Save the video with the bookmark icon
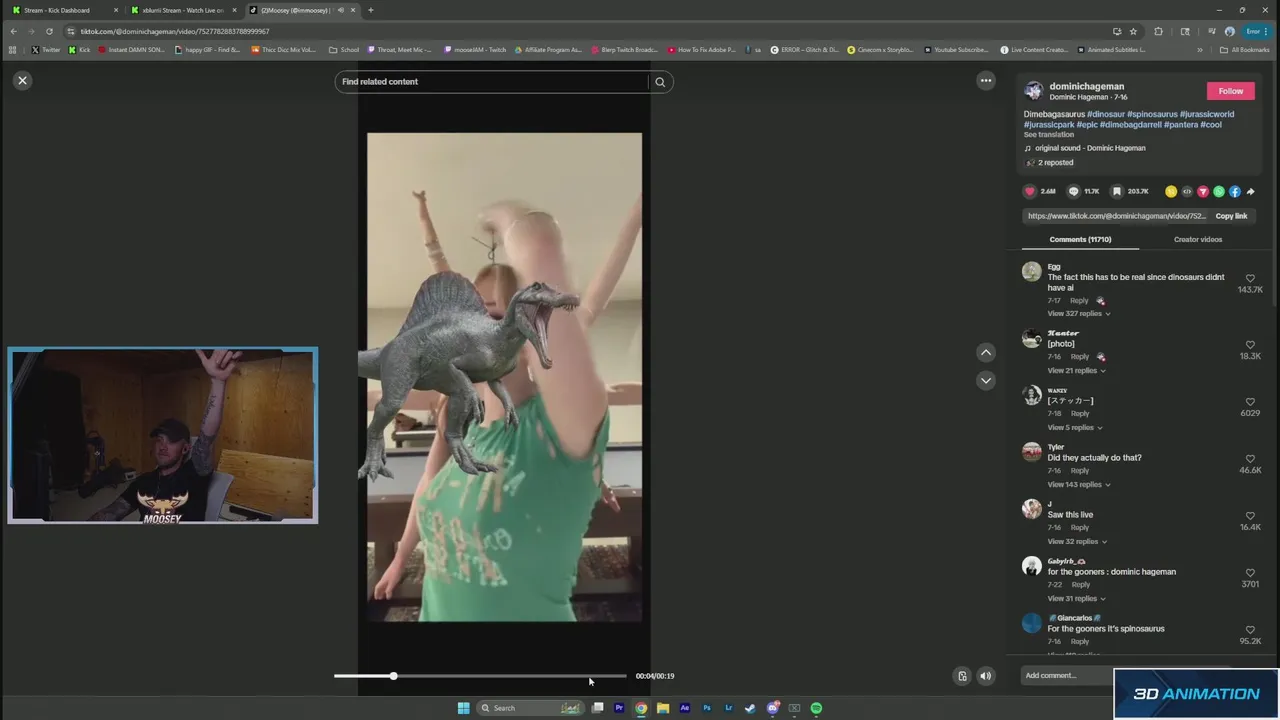The width and height of the screenshot is (1280, 720). point(1117,191)
